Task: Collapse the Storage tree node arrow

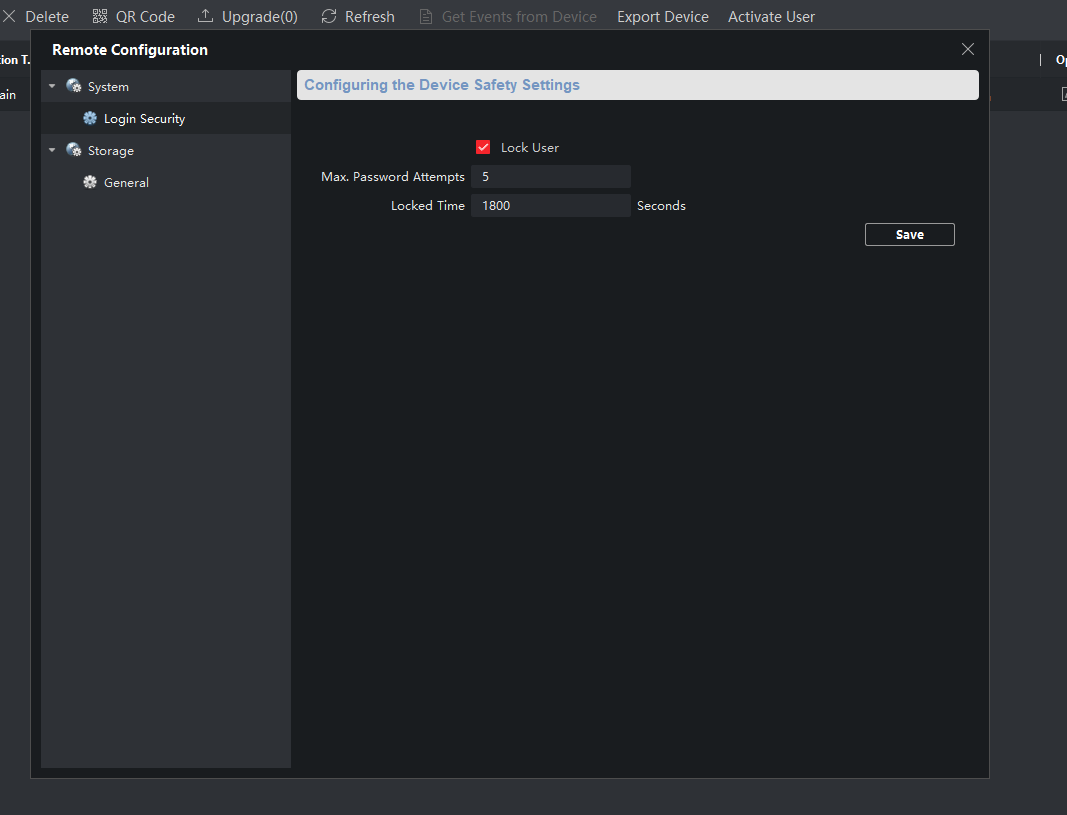Action: [x=52, y=151]
